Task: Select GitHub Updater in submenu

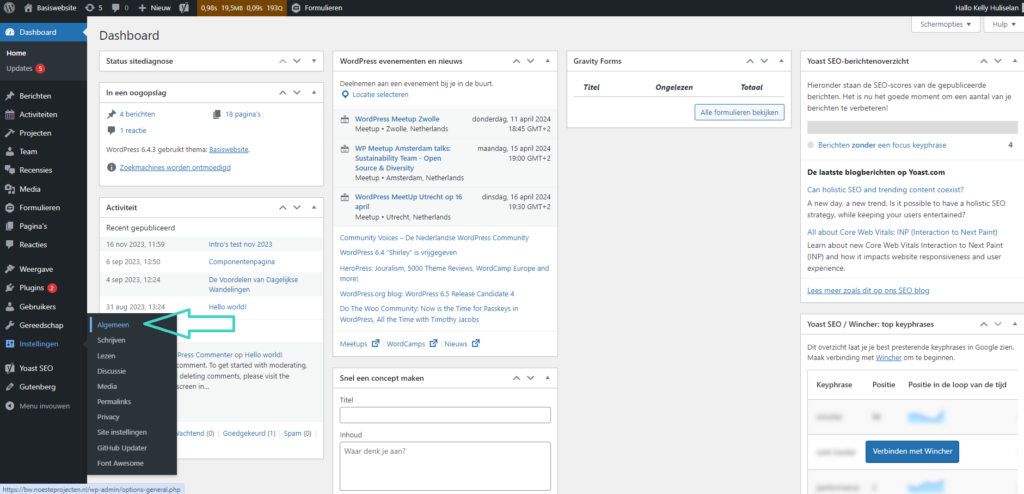Action: click(x=121, y=448)
